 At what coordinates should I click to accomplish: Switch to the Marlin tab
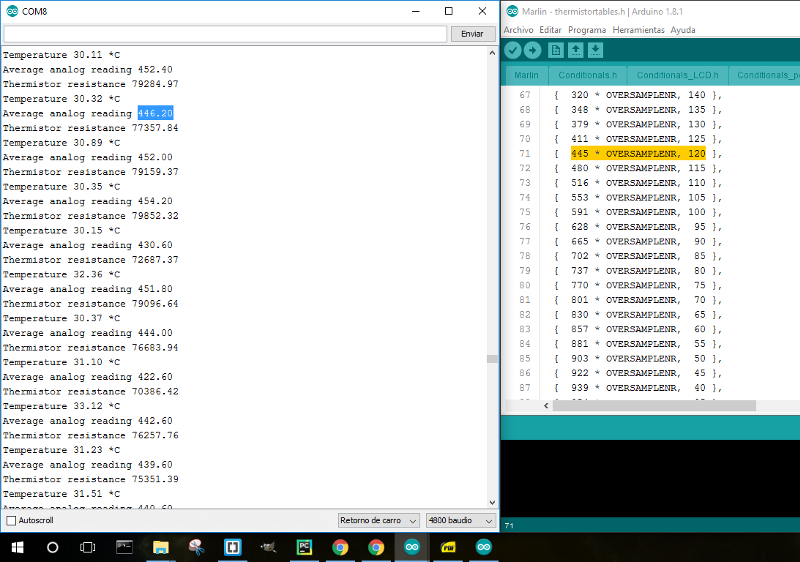pyautogui.click(x=526, y=75)
